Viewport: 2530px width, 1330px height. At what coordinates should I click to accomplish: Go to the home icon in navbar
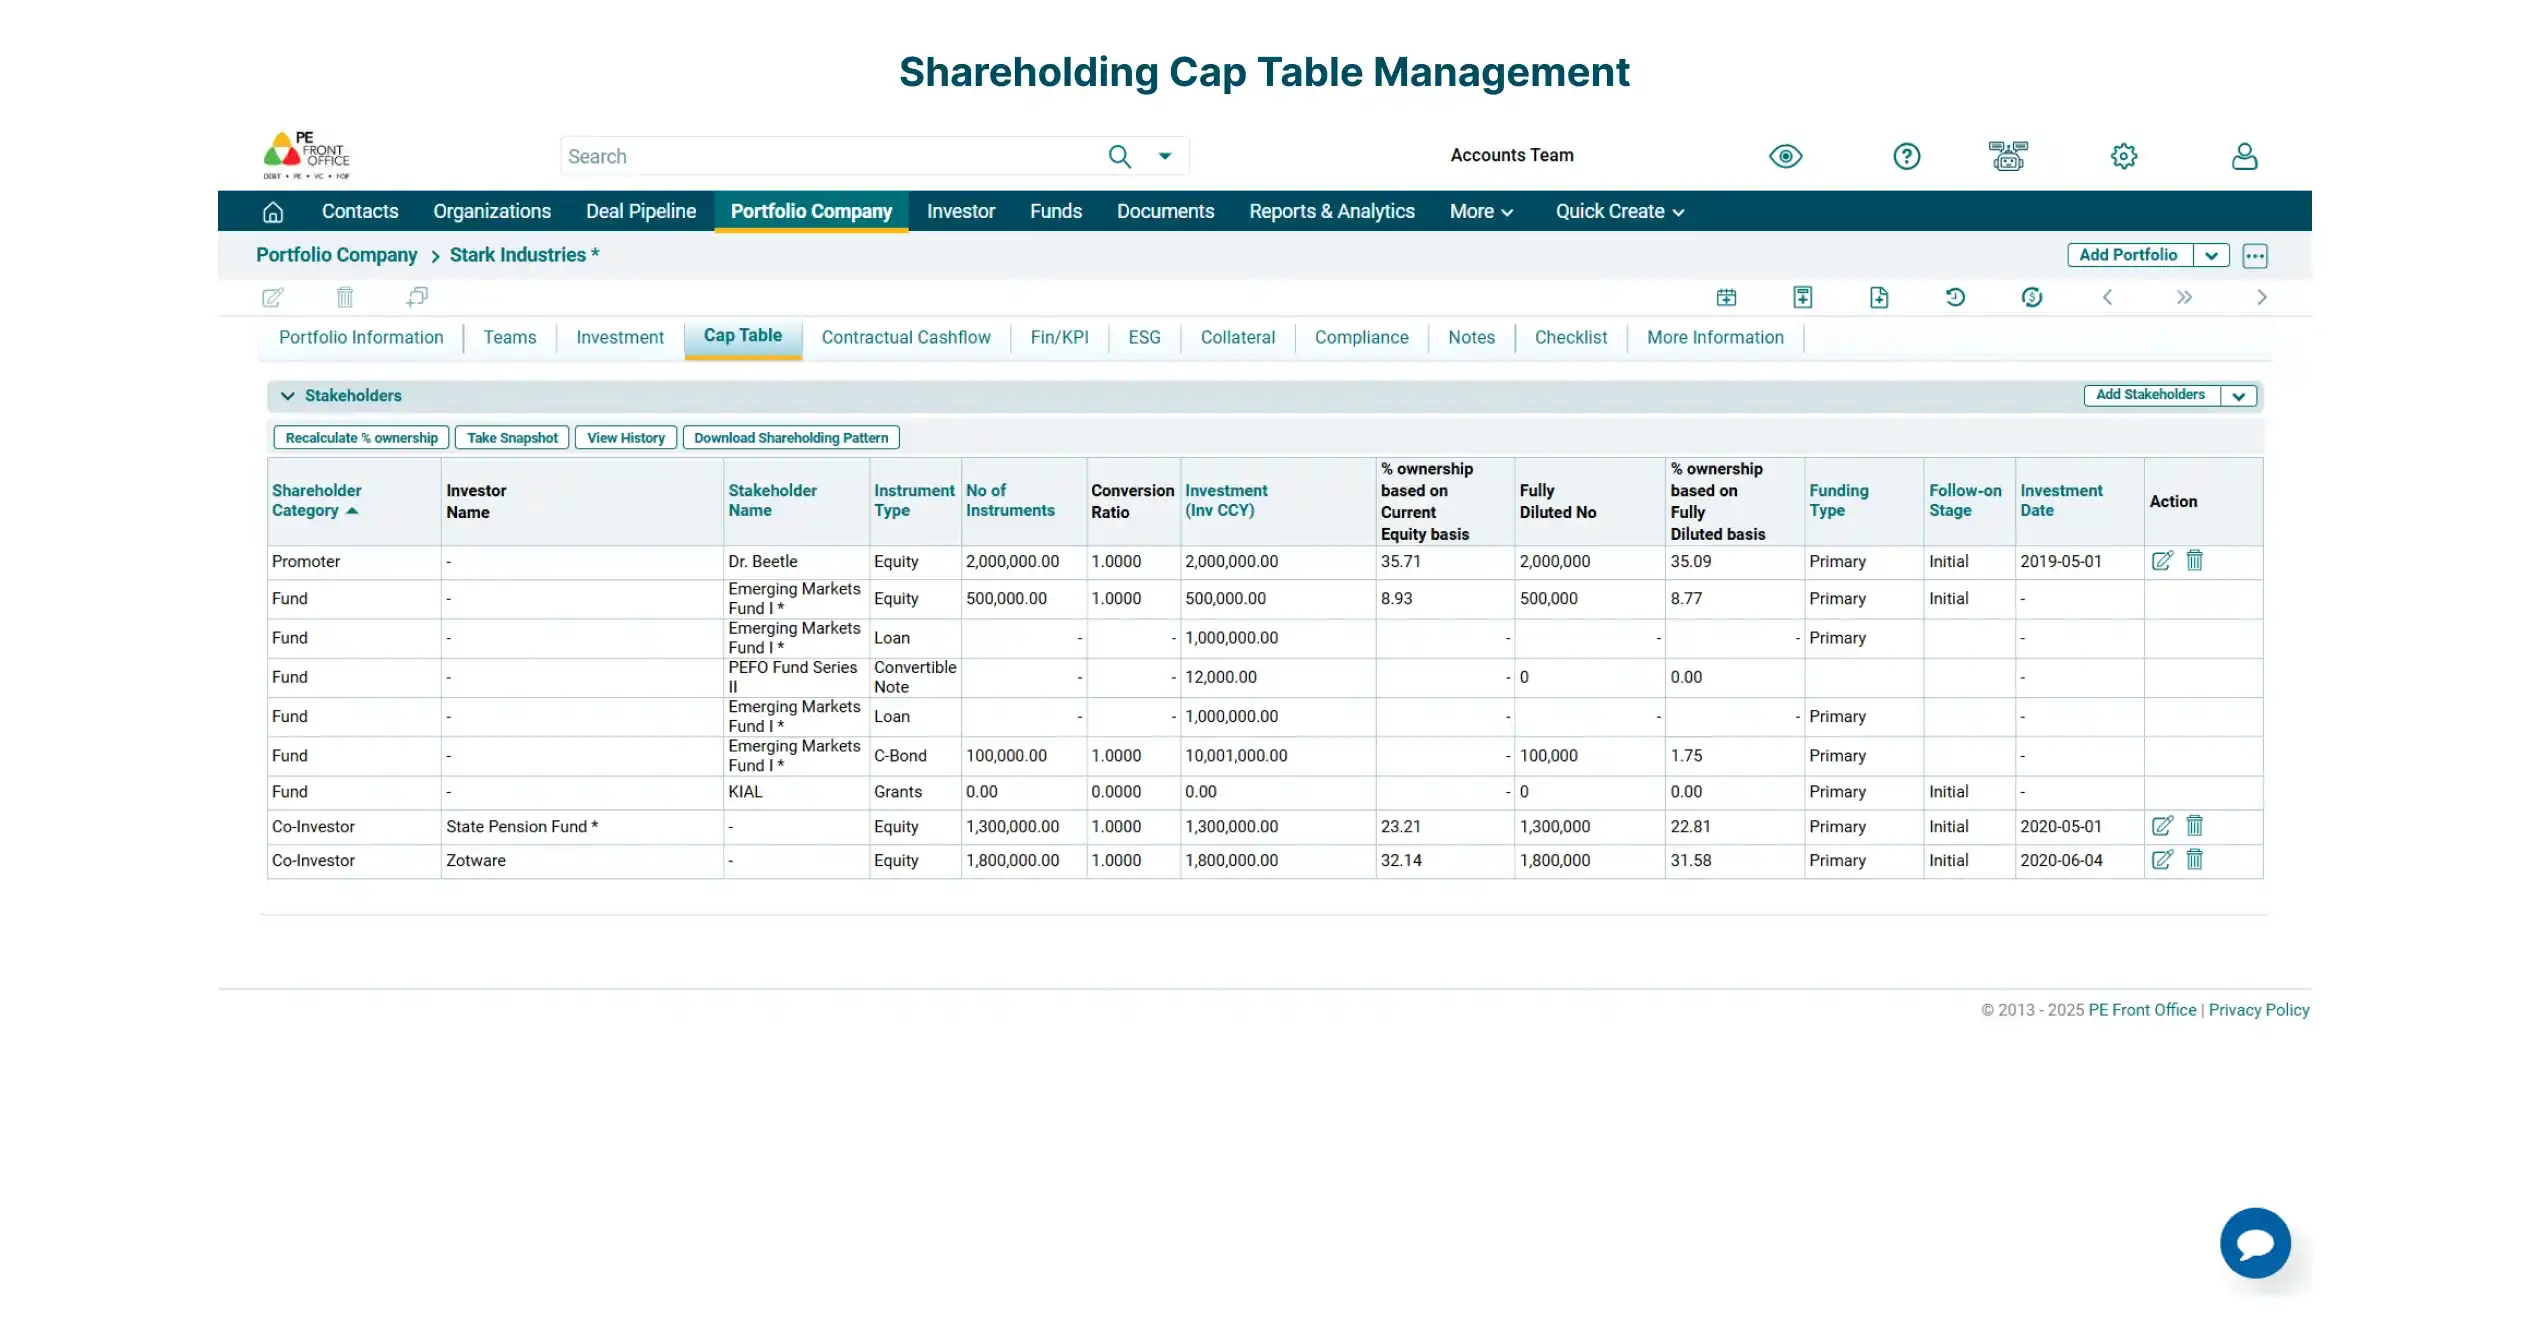(x=273, y=211)
